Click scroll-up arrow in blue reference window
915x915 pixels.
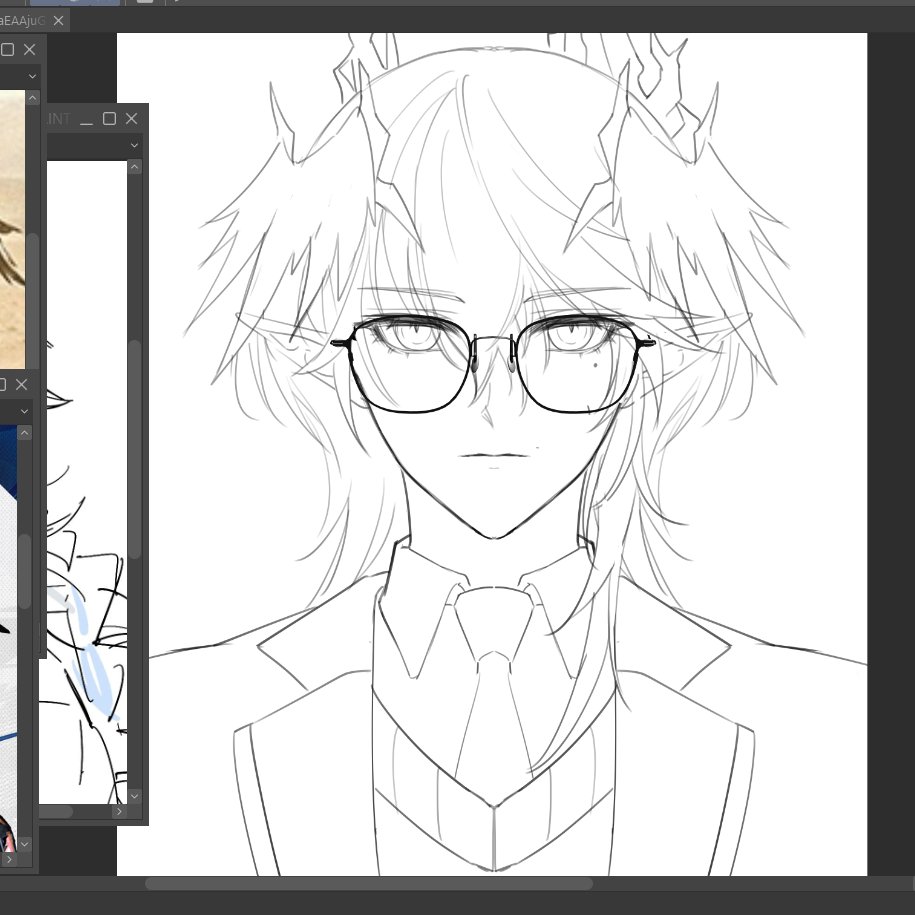[25, 433]
